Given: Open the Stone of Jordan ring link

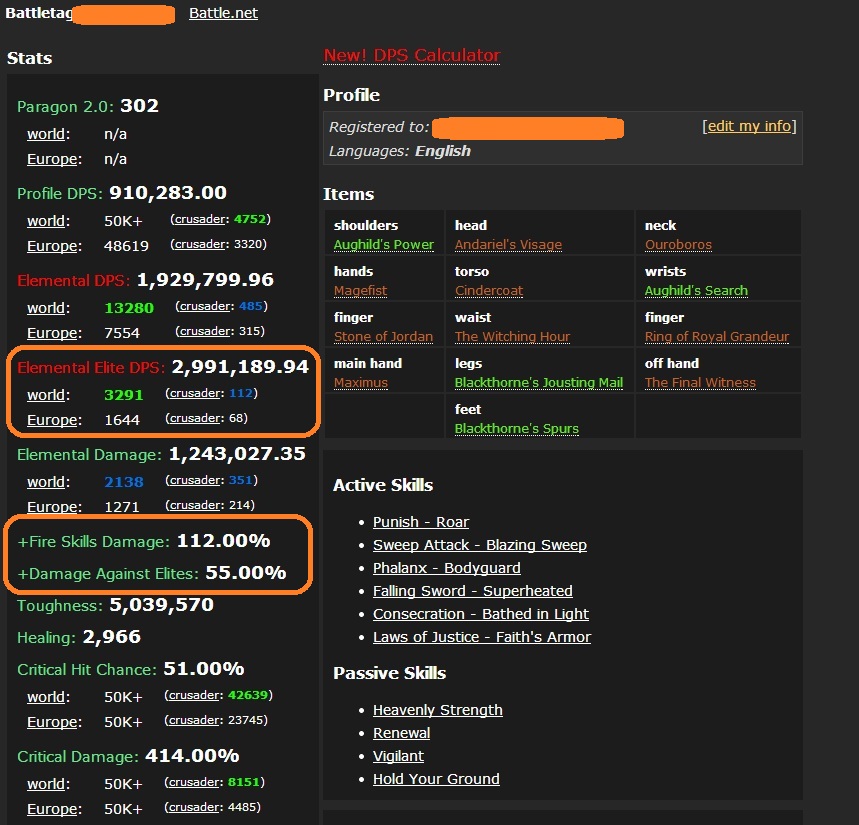Looking at the screenshot, I should pyautogui.click(x=383, y=336).
